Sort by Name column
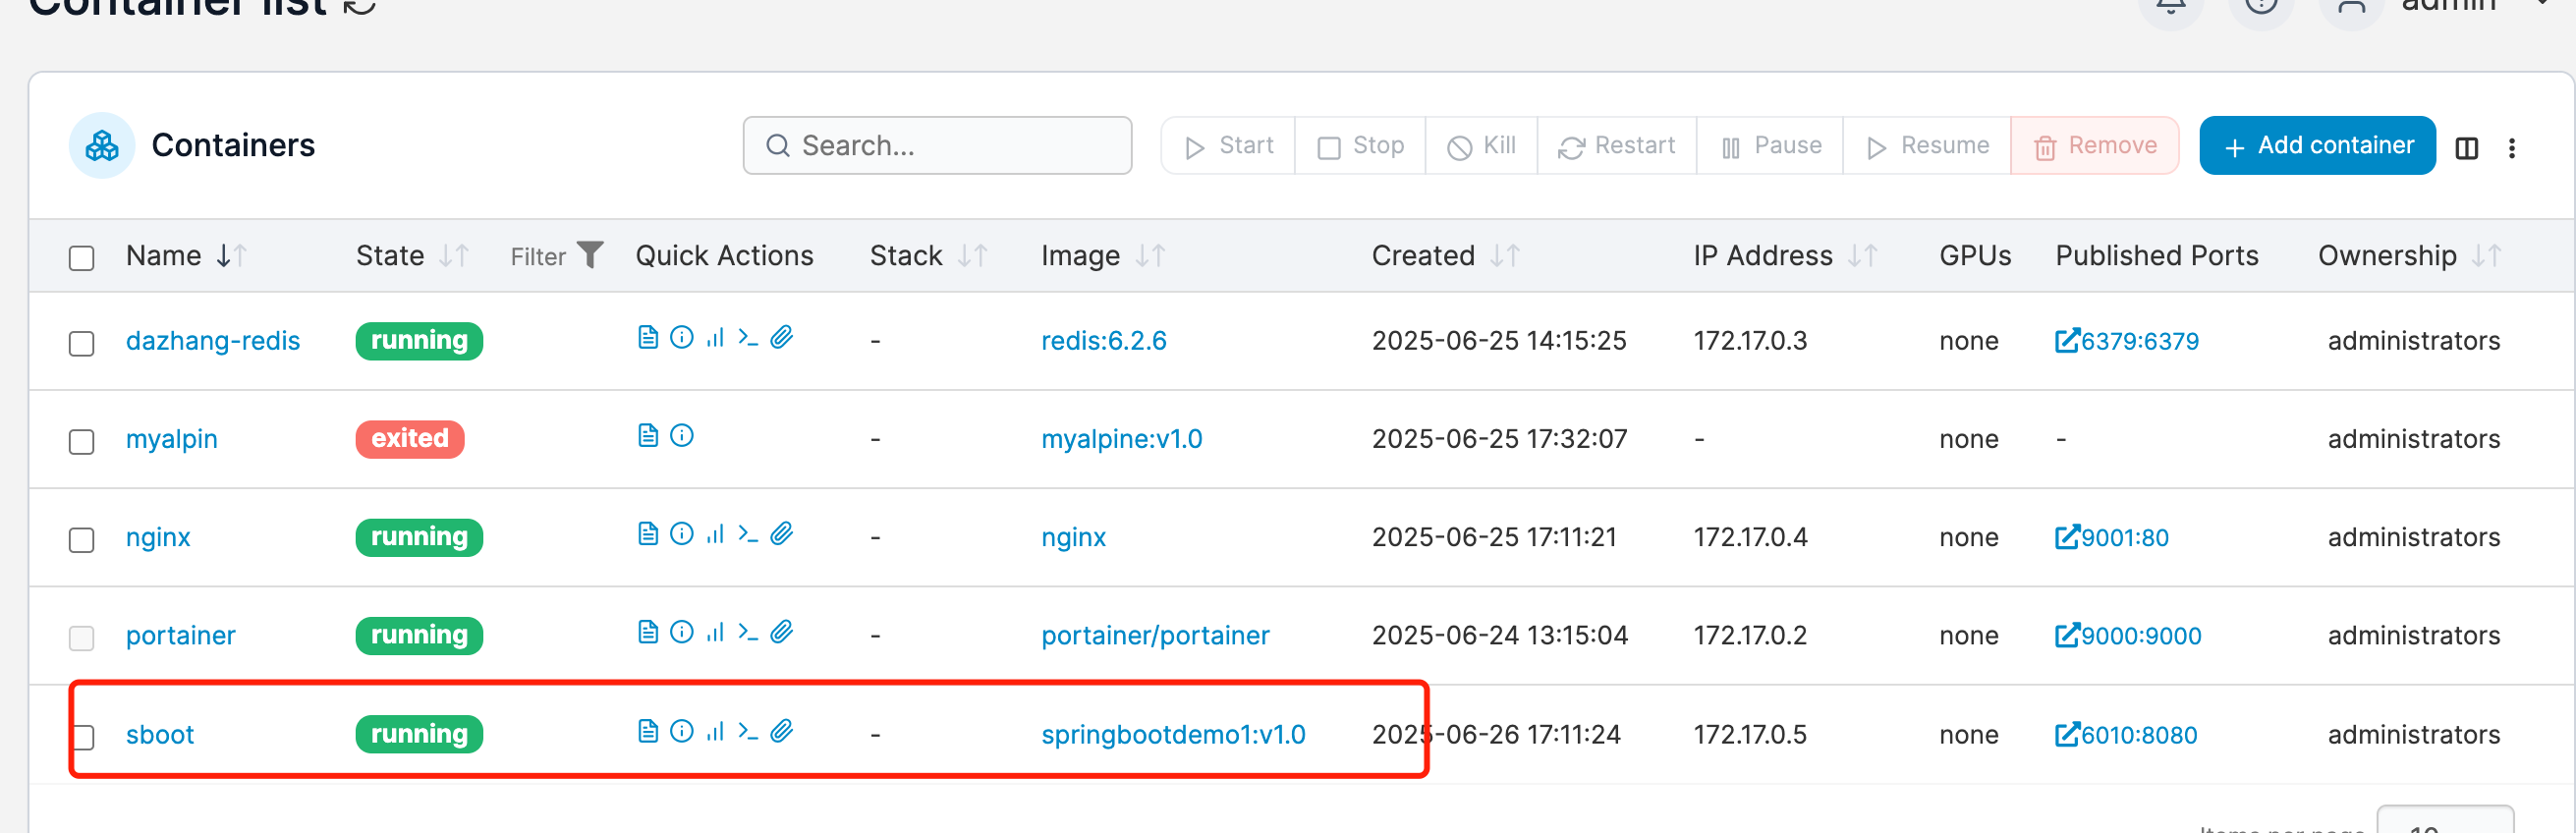Image resolution: width=2576 pixels, height=833 pixels. 186,256
